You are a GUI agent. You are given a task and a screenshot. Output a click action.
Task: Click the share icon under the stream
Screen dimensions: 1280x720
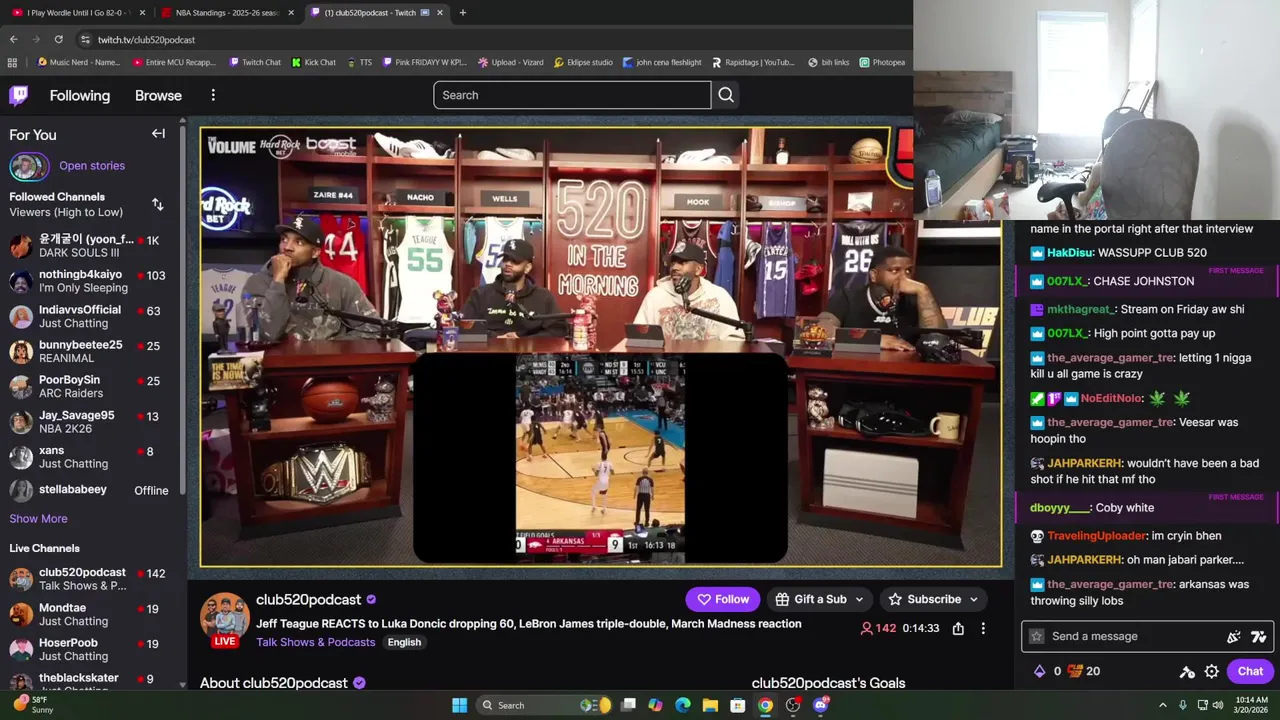[x=958, y=629]
